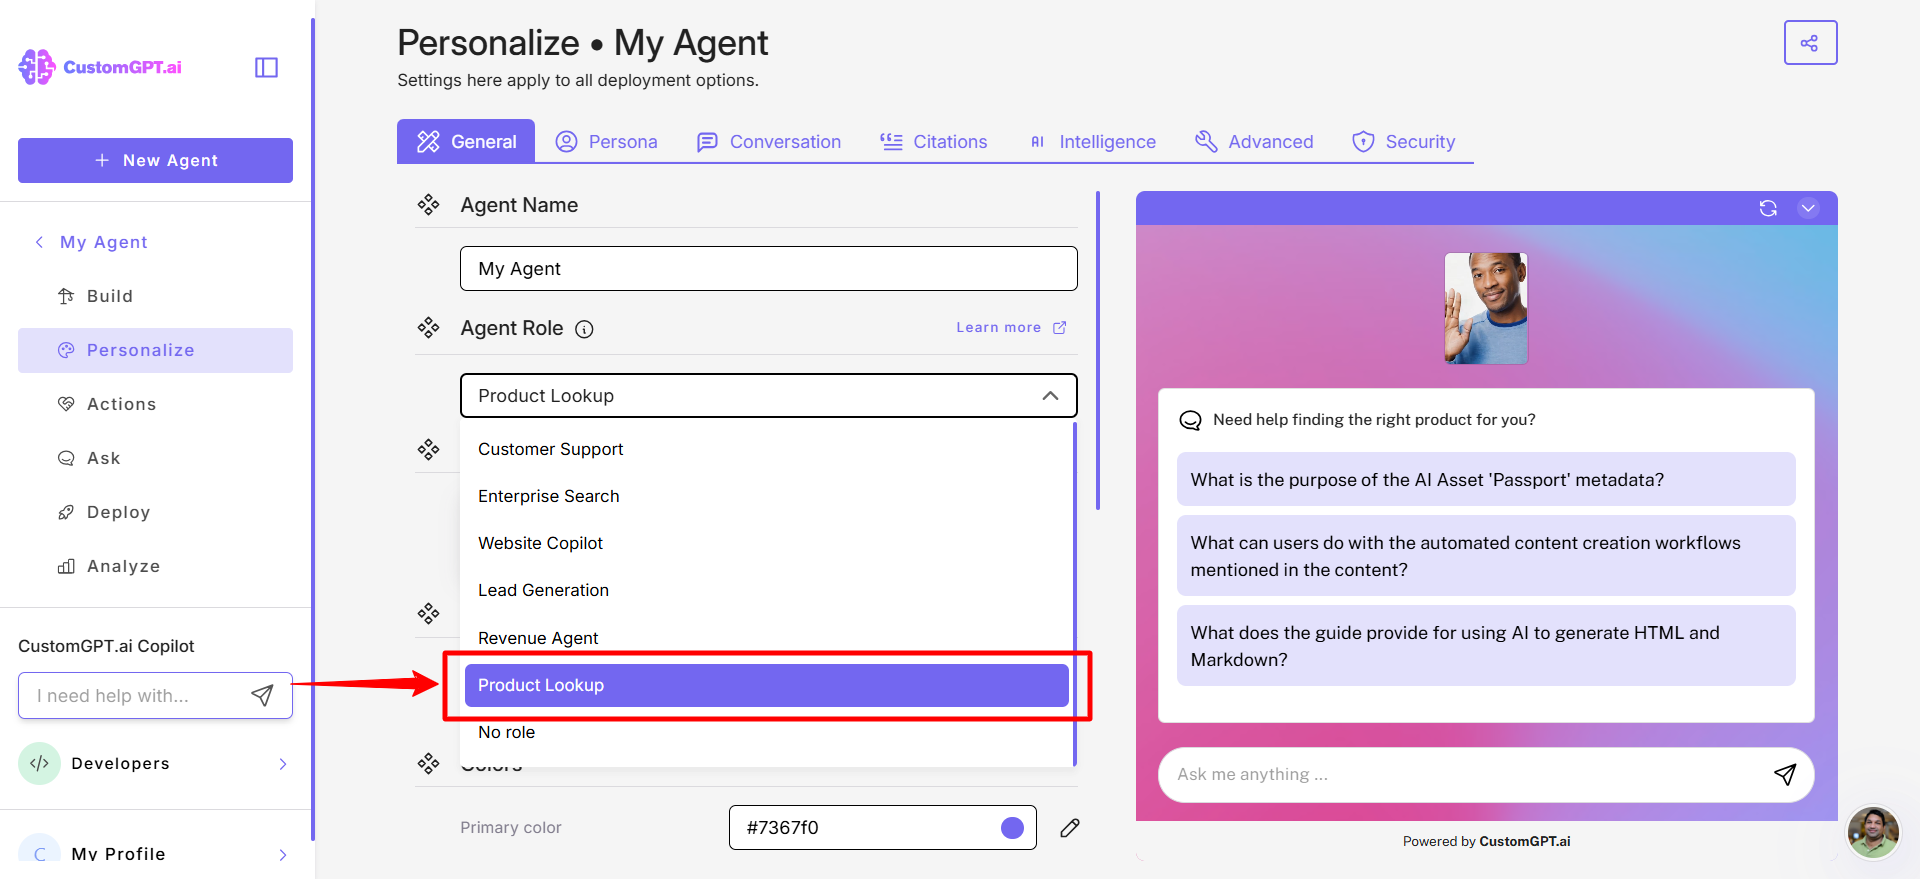Image resolution: width=1920 pixels, height=879 pixels.
Task: Select Website Copilot role
Action: [x=766, y=543]
